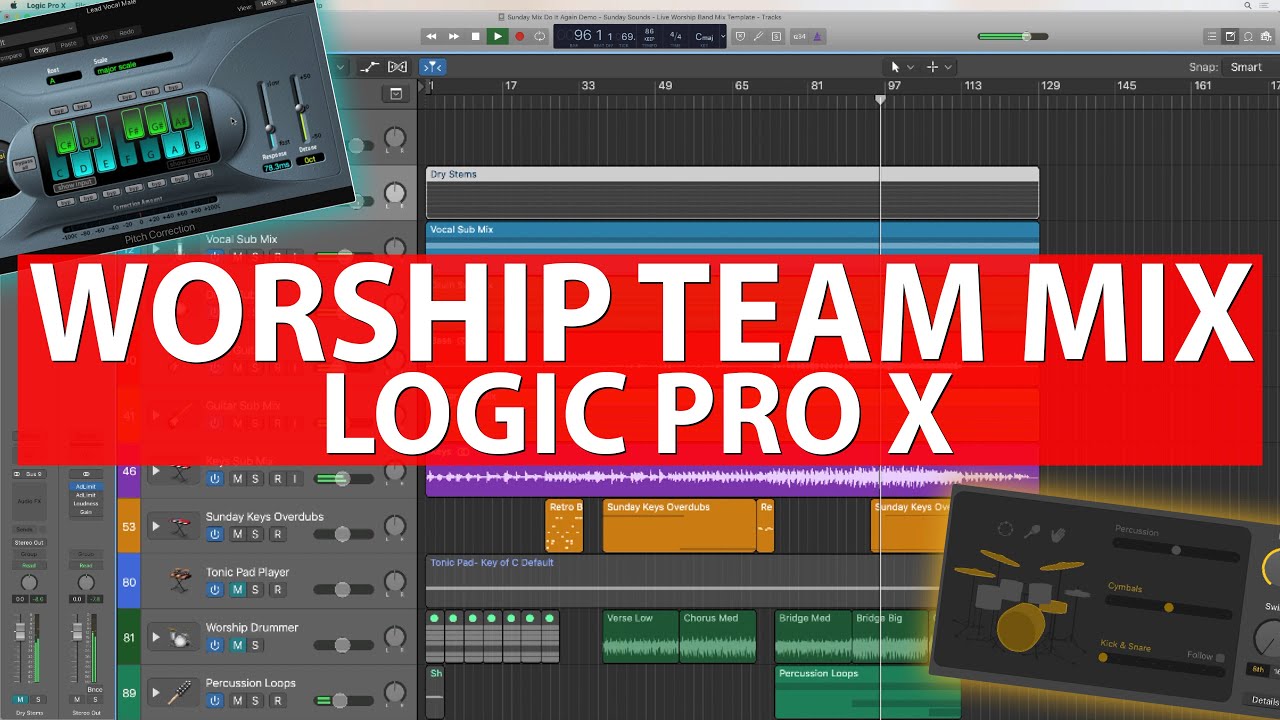Toggle count-in 1234 button

[x=799, y=37]
